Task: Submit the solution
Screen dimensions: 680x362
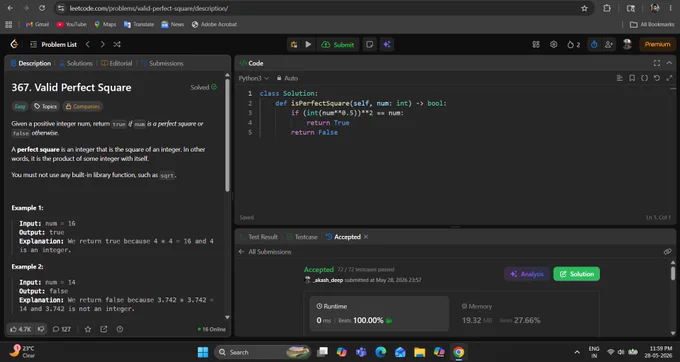Action: (338, 44)
